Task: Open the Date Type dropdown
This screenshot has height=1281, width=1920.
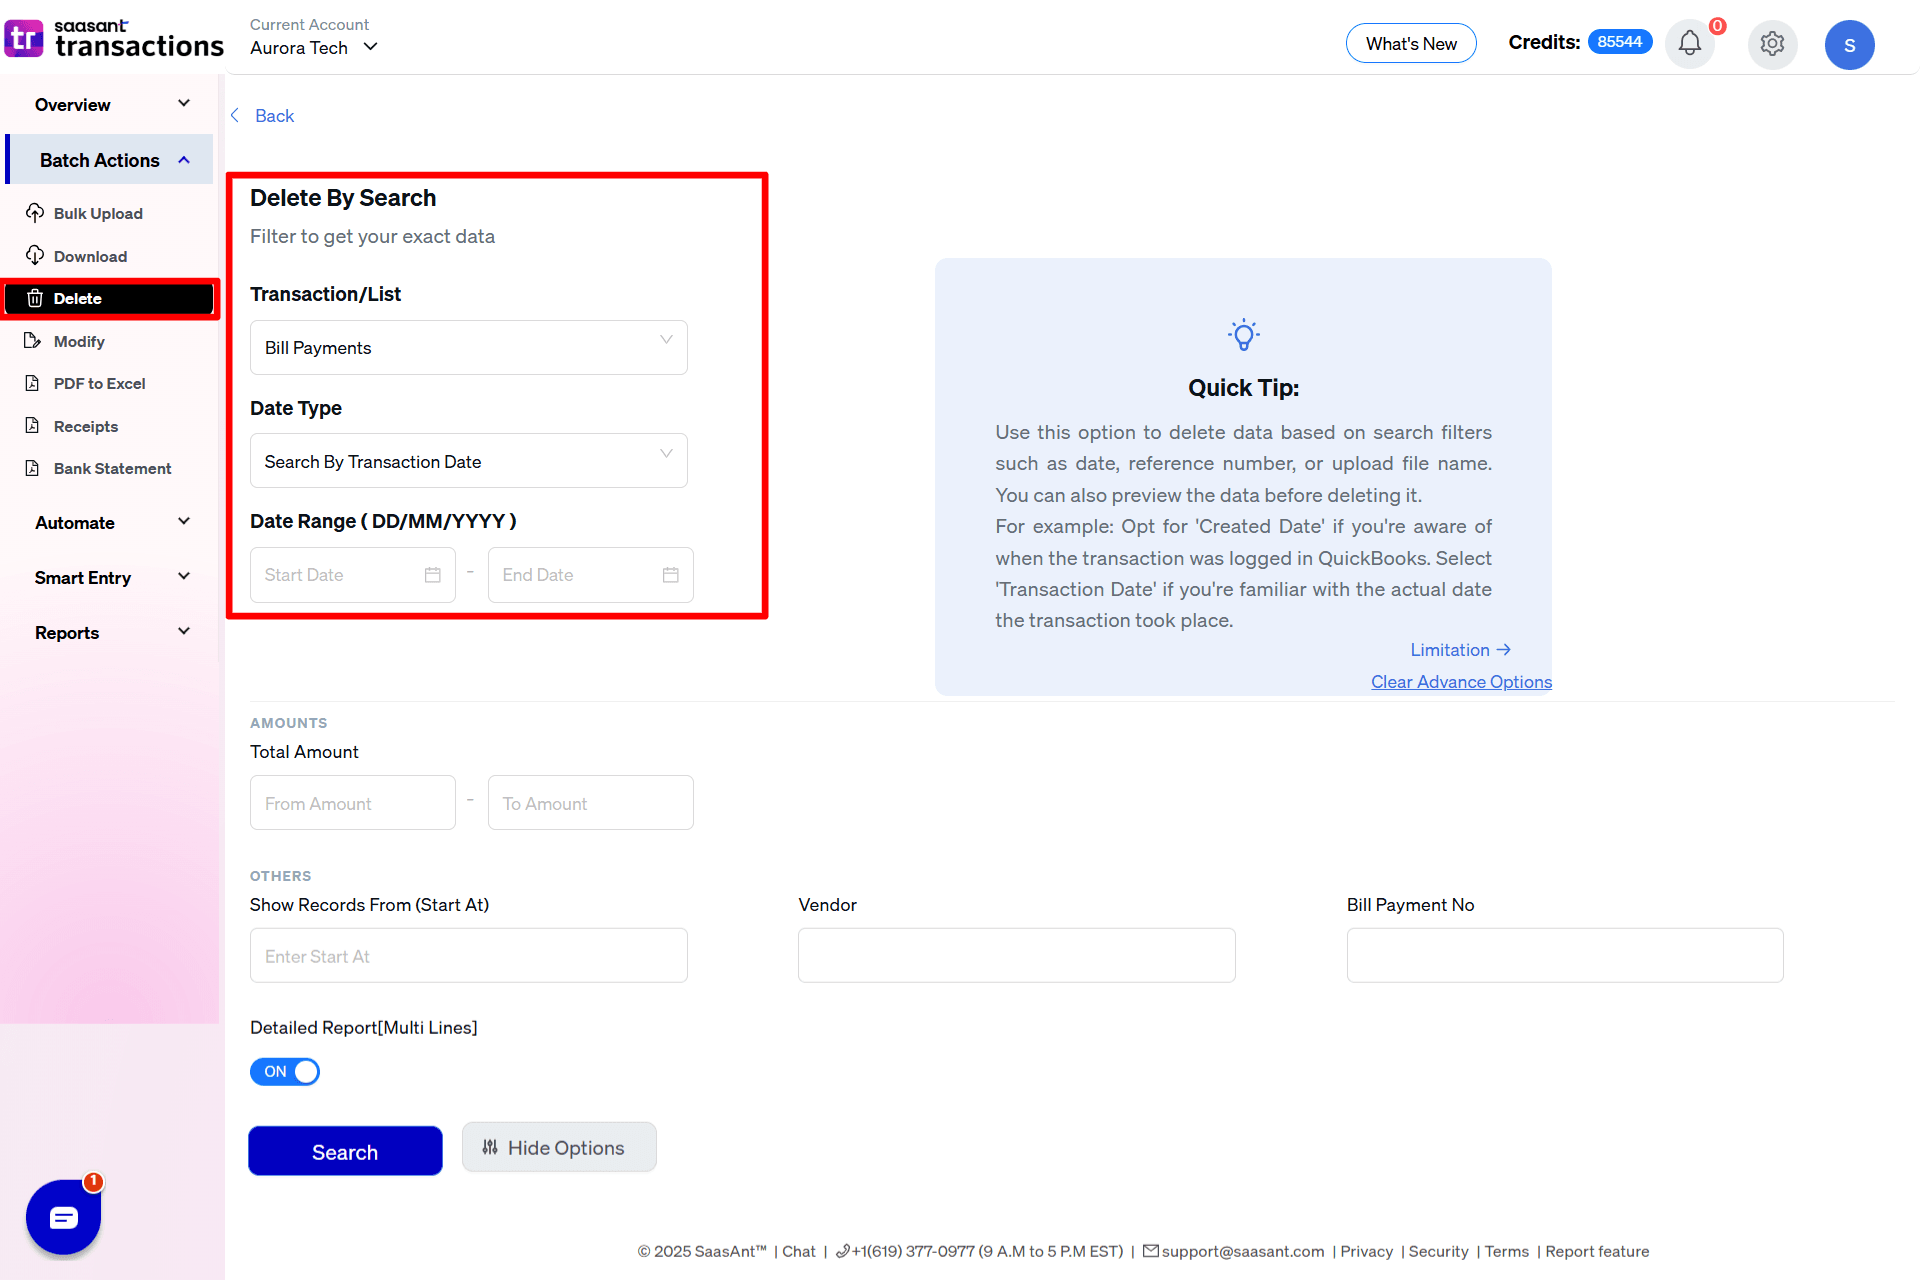Action: (x=469, y=461)
